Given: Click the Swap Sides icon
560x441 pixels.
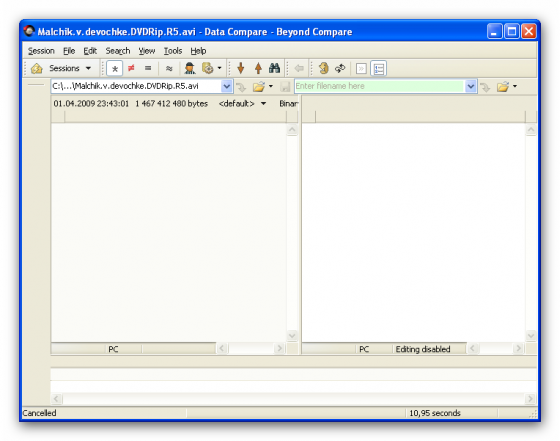Looking at the screenshot, I should [340, 68].
